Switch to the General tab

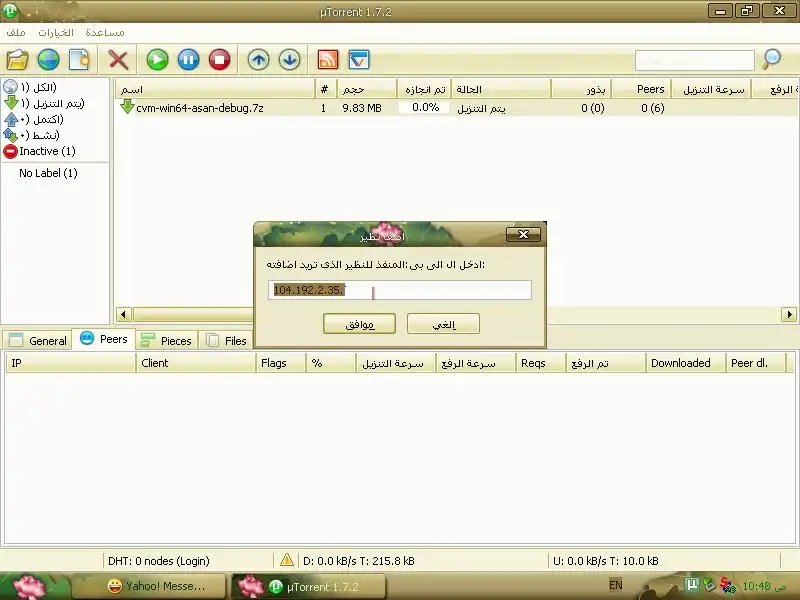(x=38, y=340)
